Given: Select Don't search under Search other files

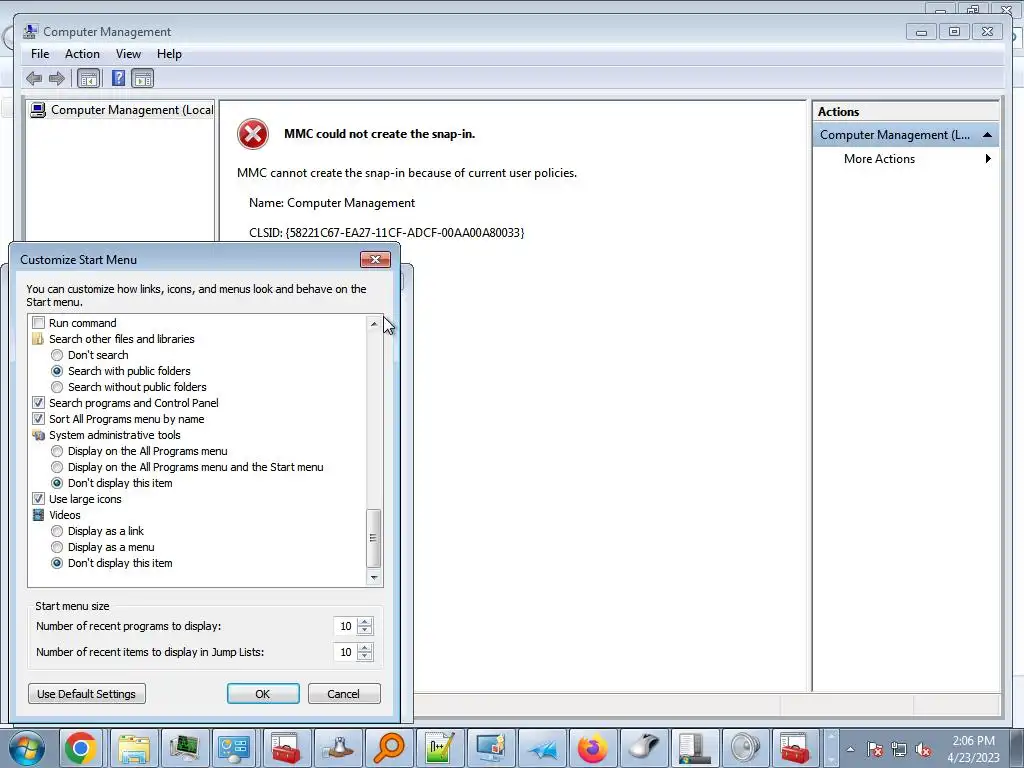Looking at the screenshot, I should coord(57,355).
